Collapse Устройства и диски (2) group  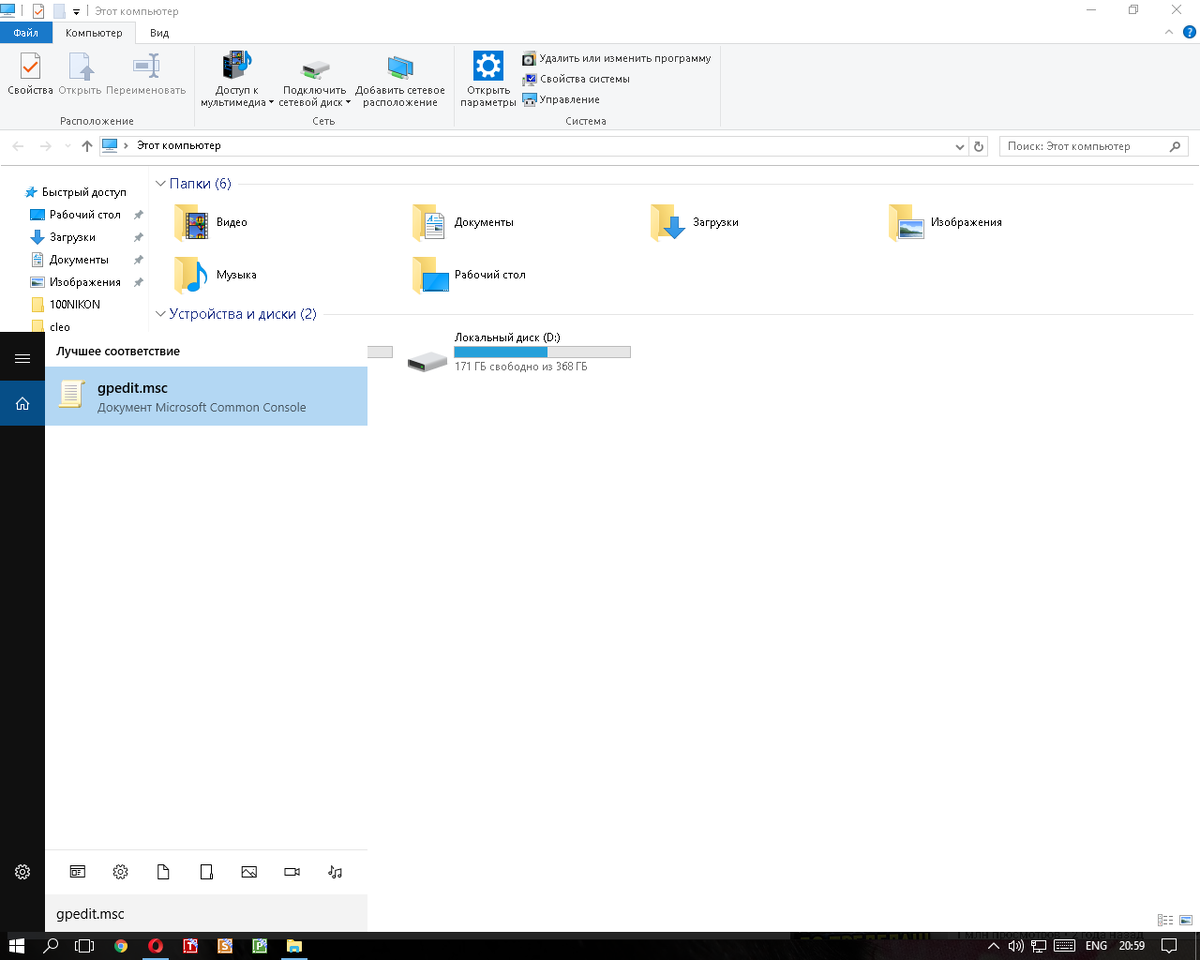coord(160,314)
